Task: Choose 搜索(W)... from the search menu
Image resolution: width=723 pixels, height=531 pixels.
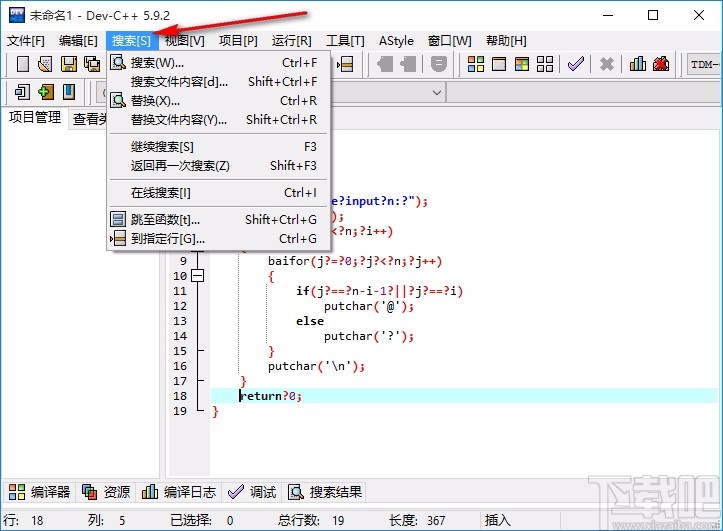Action: point(219,62)
